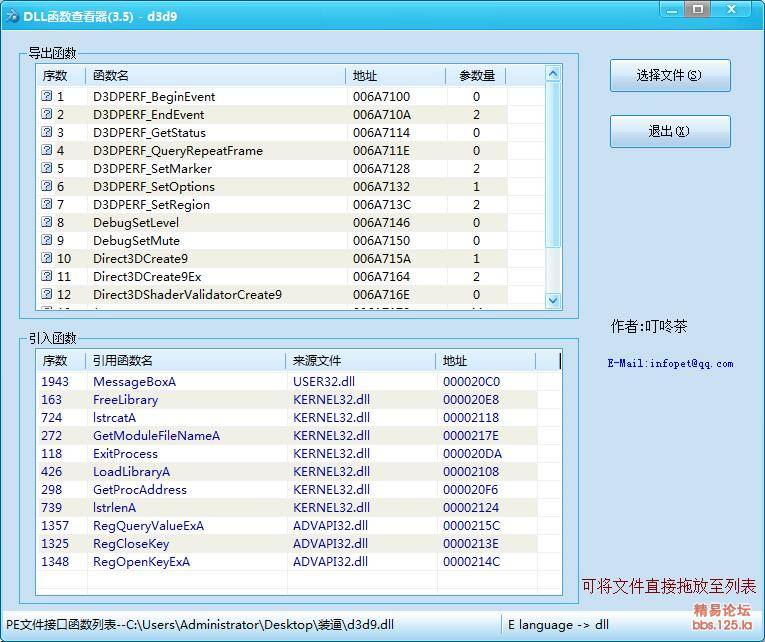The height and width of the screenshot is (642, 765).
Task: Sort export list by 序数 column header
Action: tap(61, 76)
